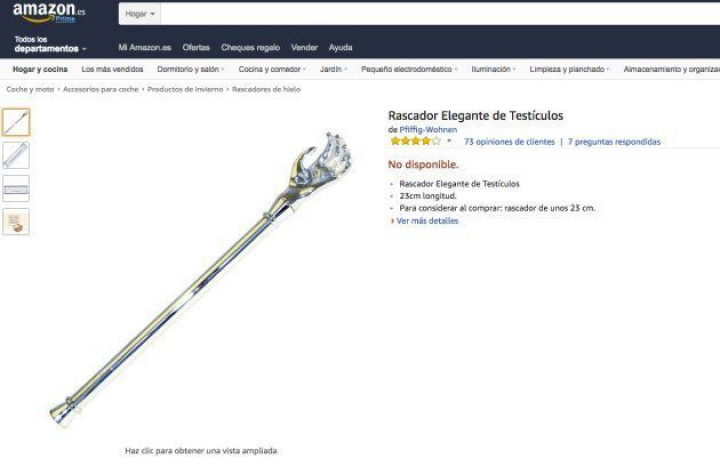
Task: Click the search input field
Action: pos(440,14)
